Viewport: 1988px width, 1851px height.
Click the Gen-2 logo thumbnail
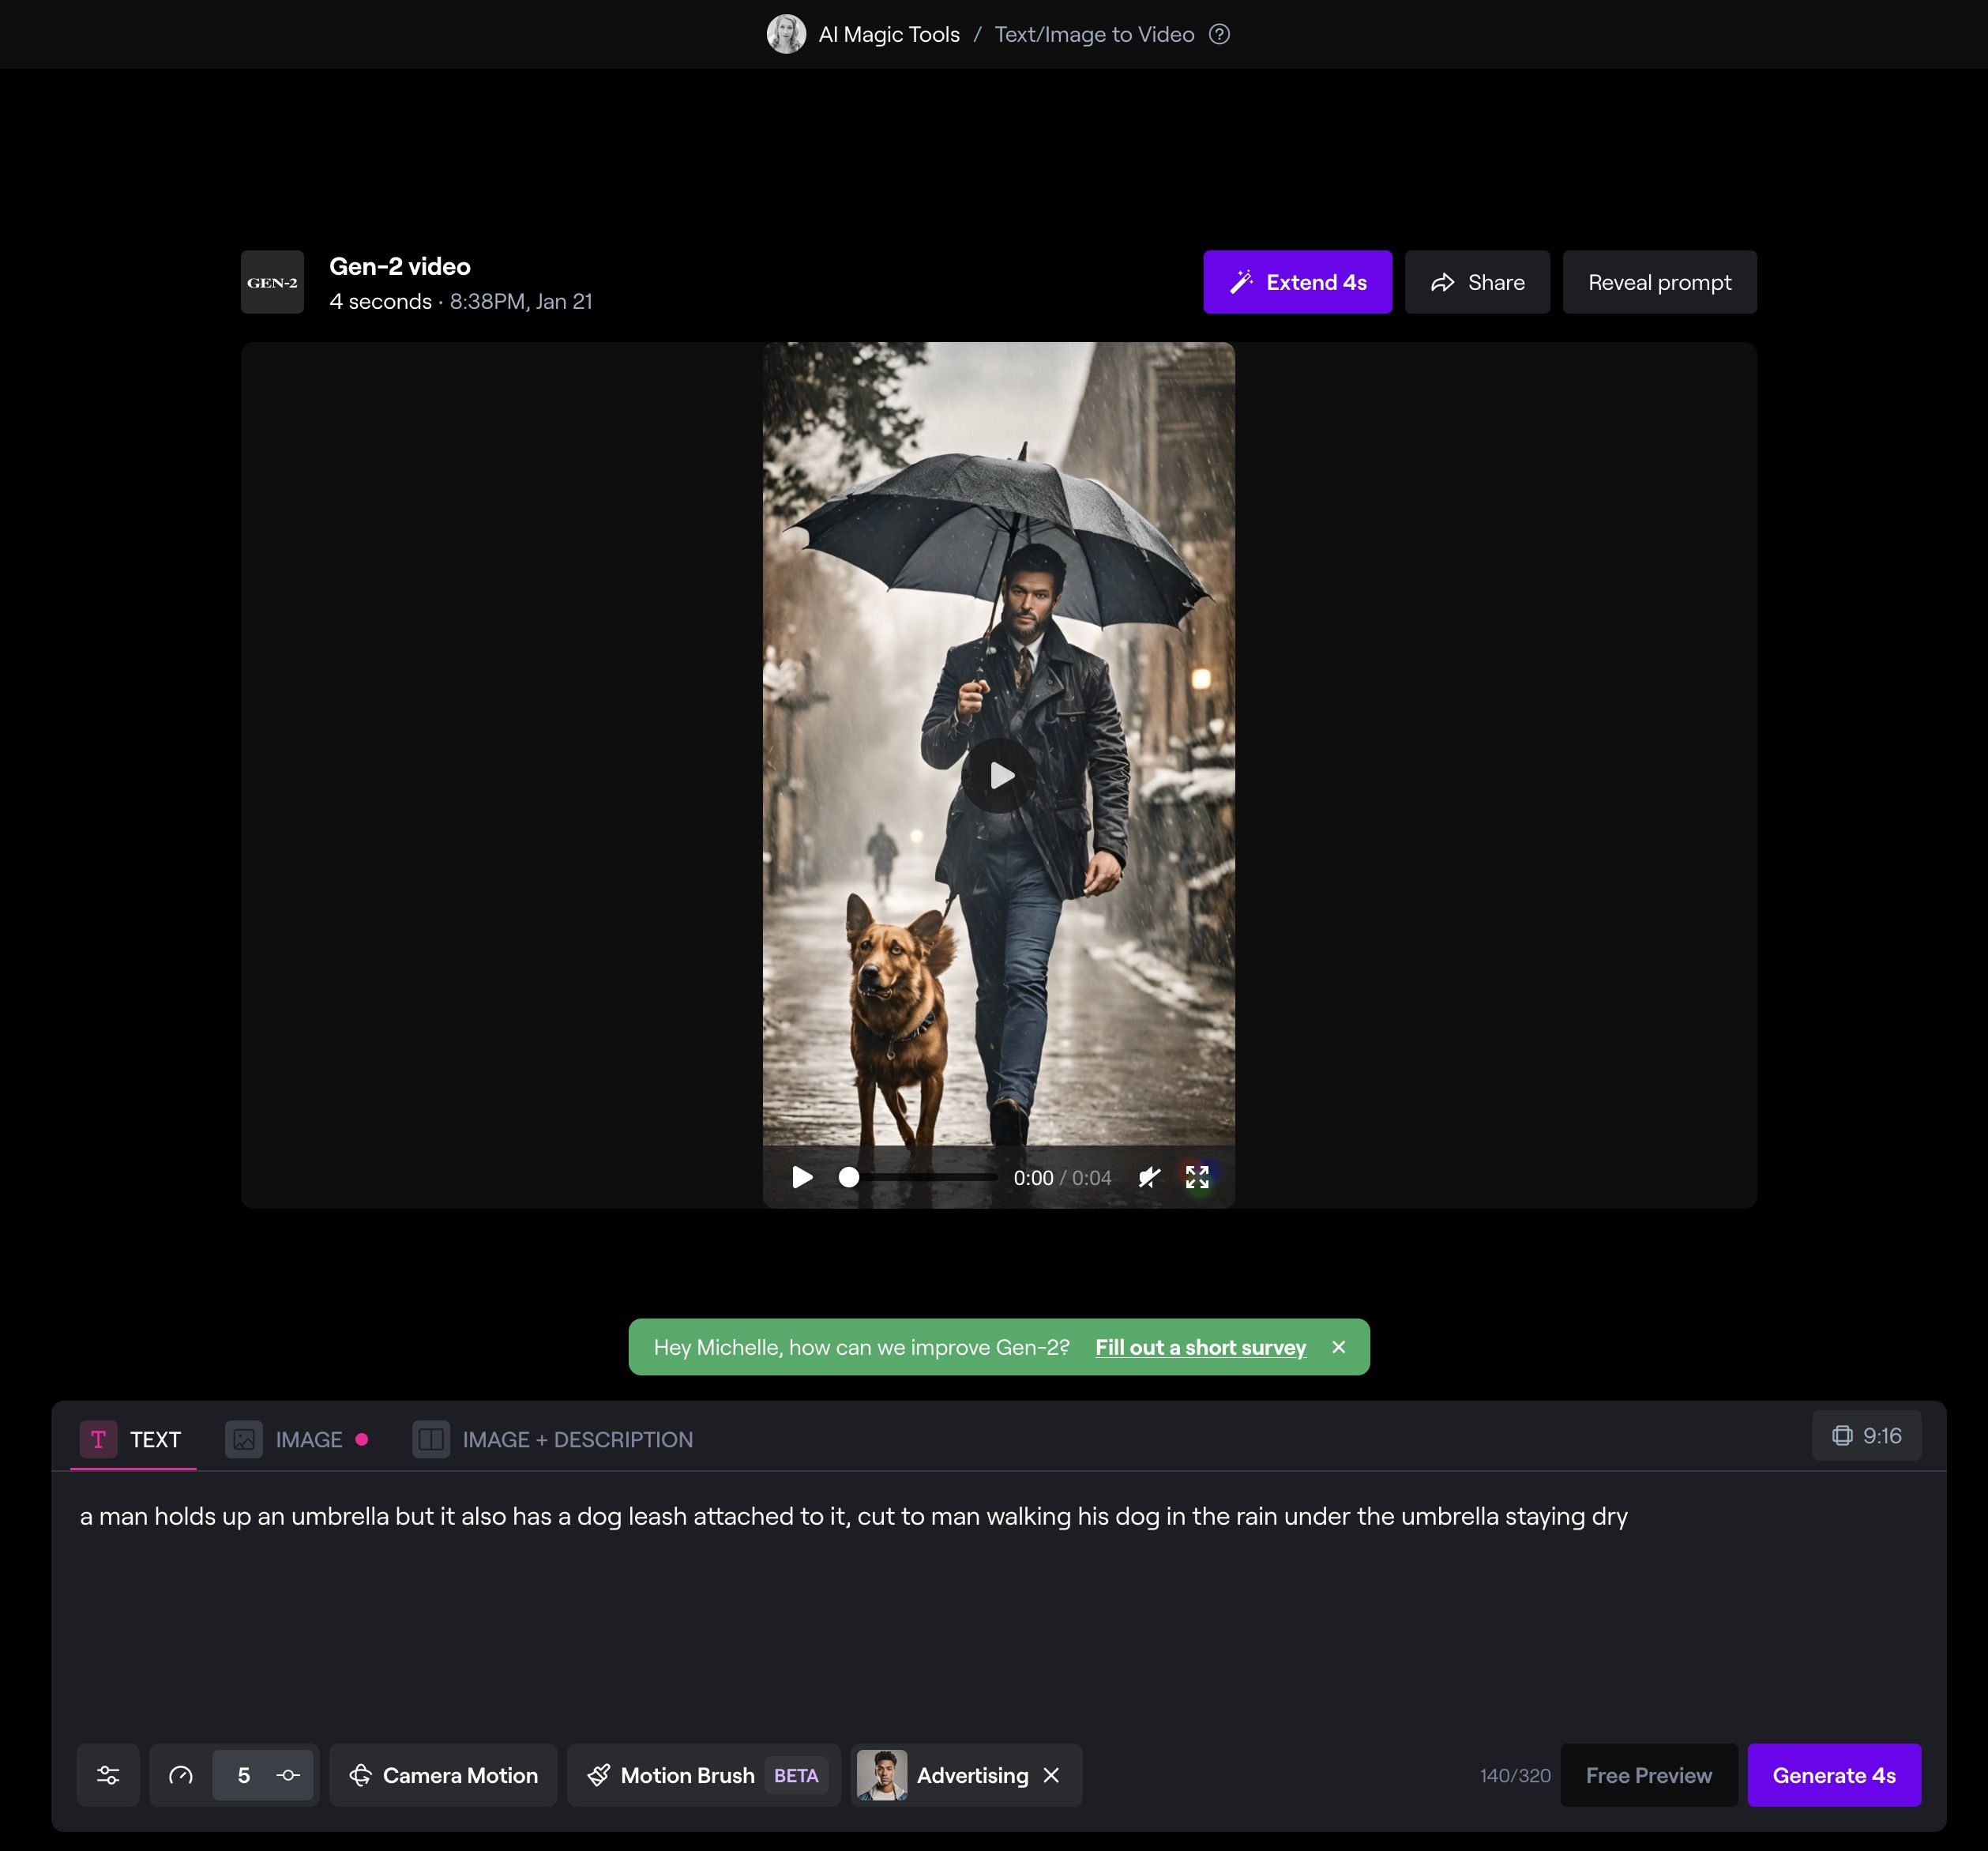[x=272, y=282]
